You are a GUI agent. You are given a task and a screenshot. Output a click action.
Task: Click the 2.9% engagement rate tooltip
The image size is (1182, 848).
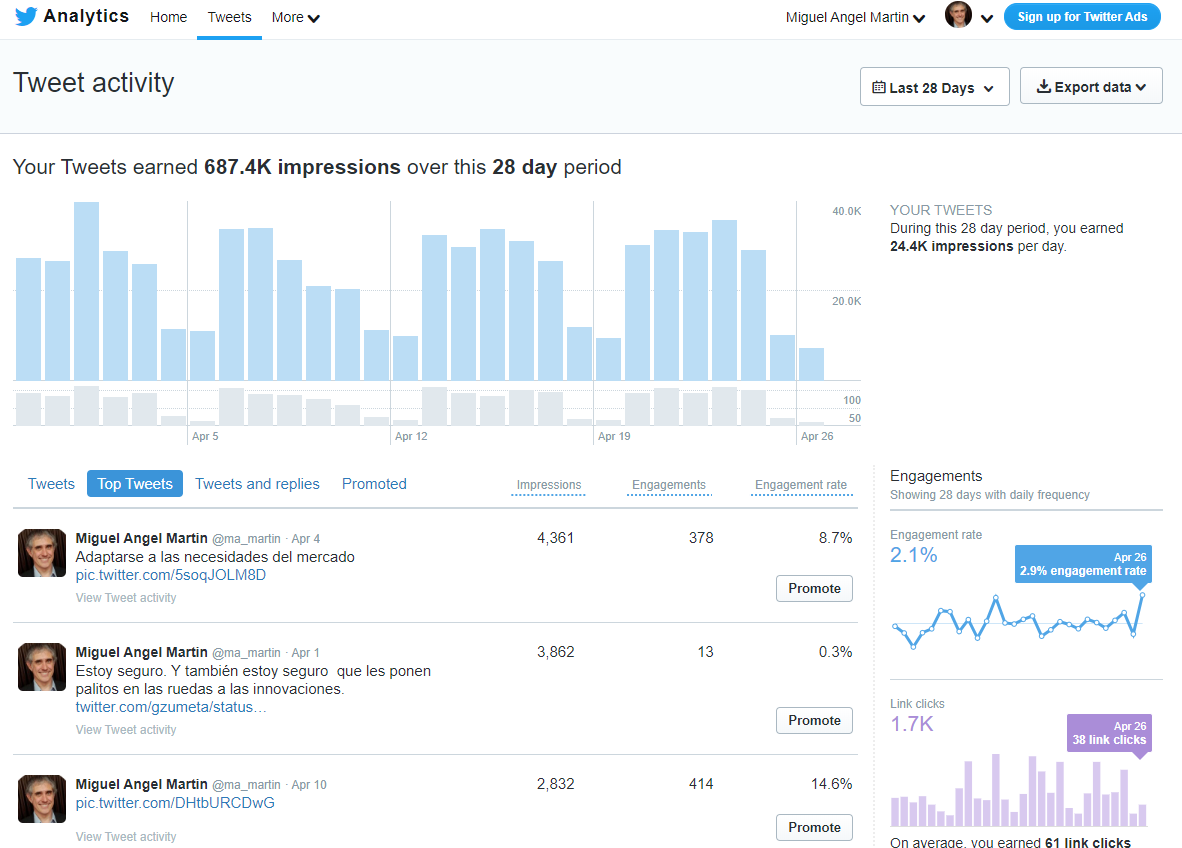(1082, 564)
